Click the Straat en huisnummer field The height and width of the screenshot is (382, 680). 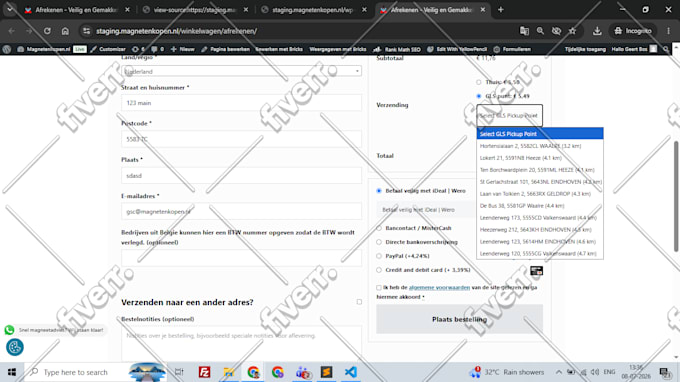(x=242, y=103)
